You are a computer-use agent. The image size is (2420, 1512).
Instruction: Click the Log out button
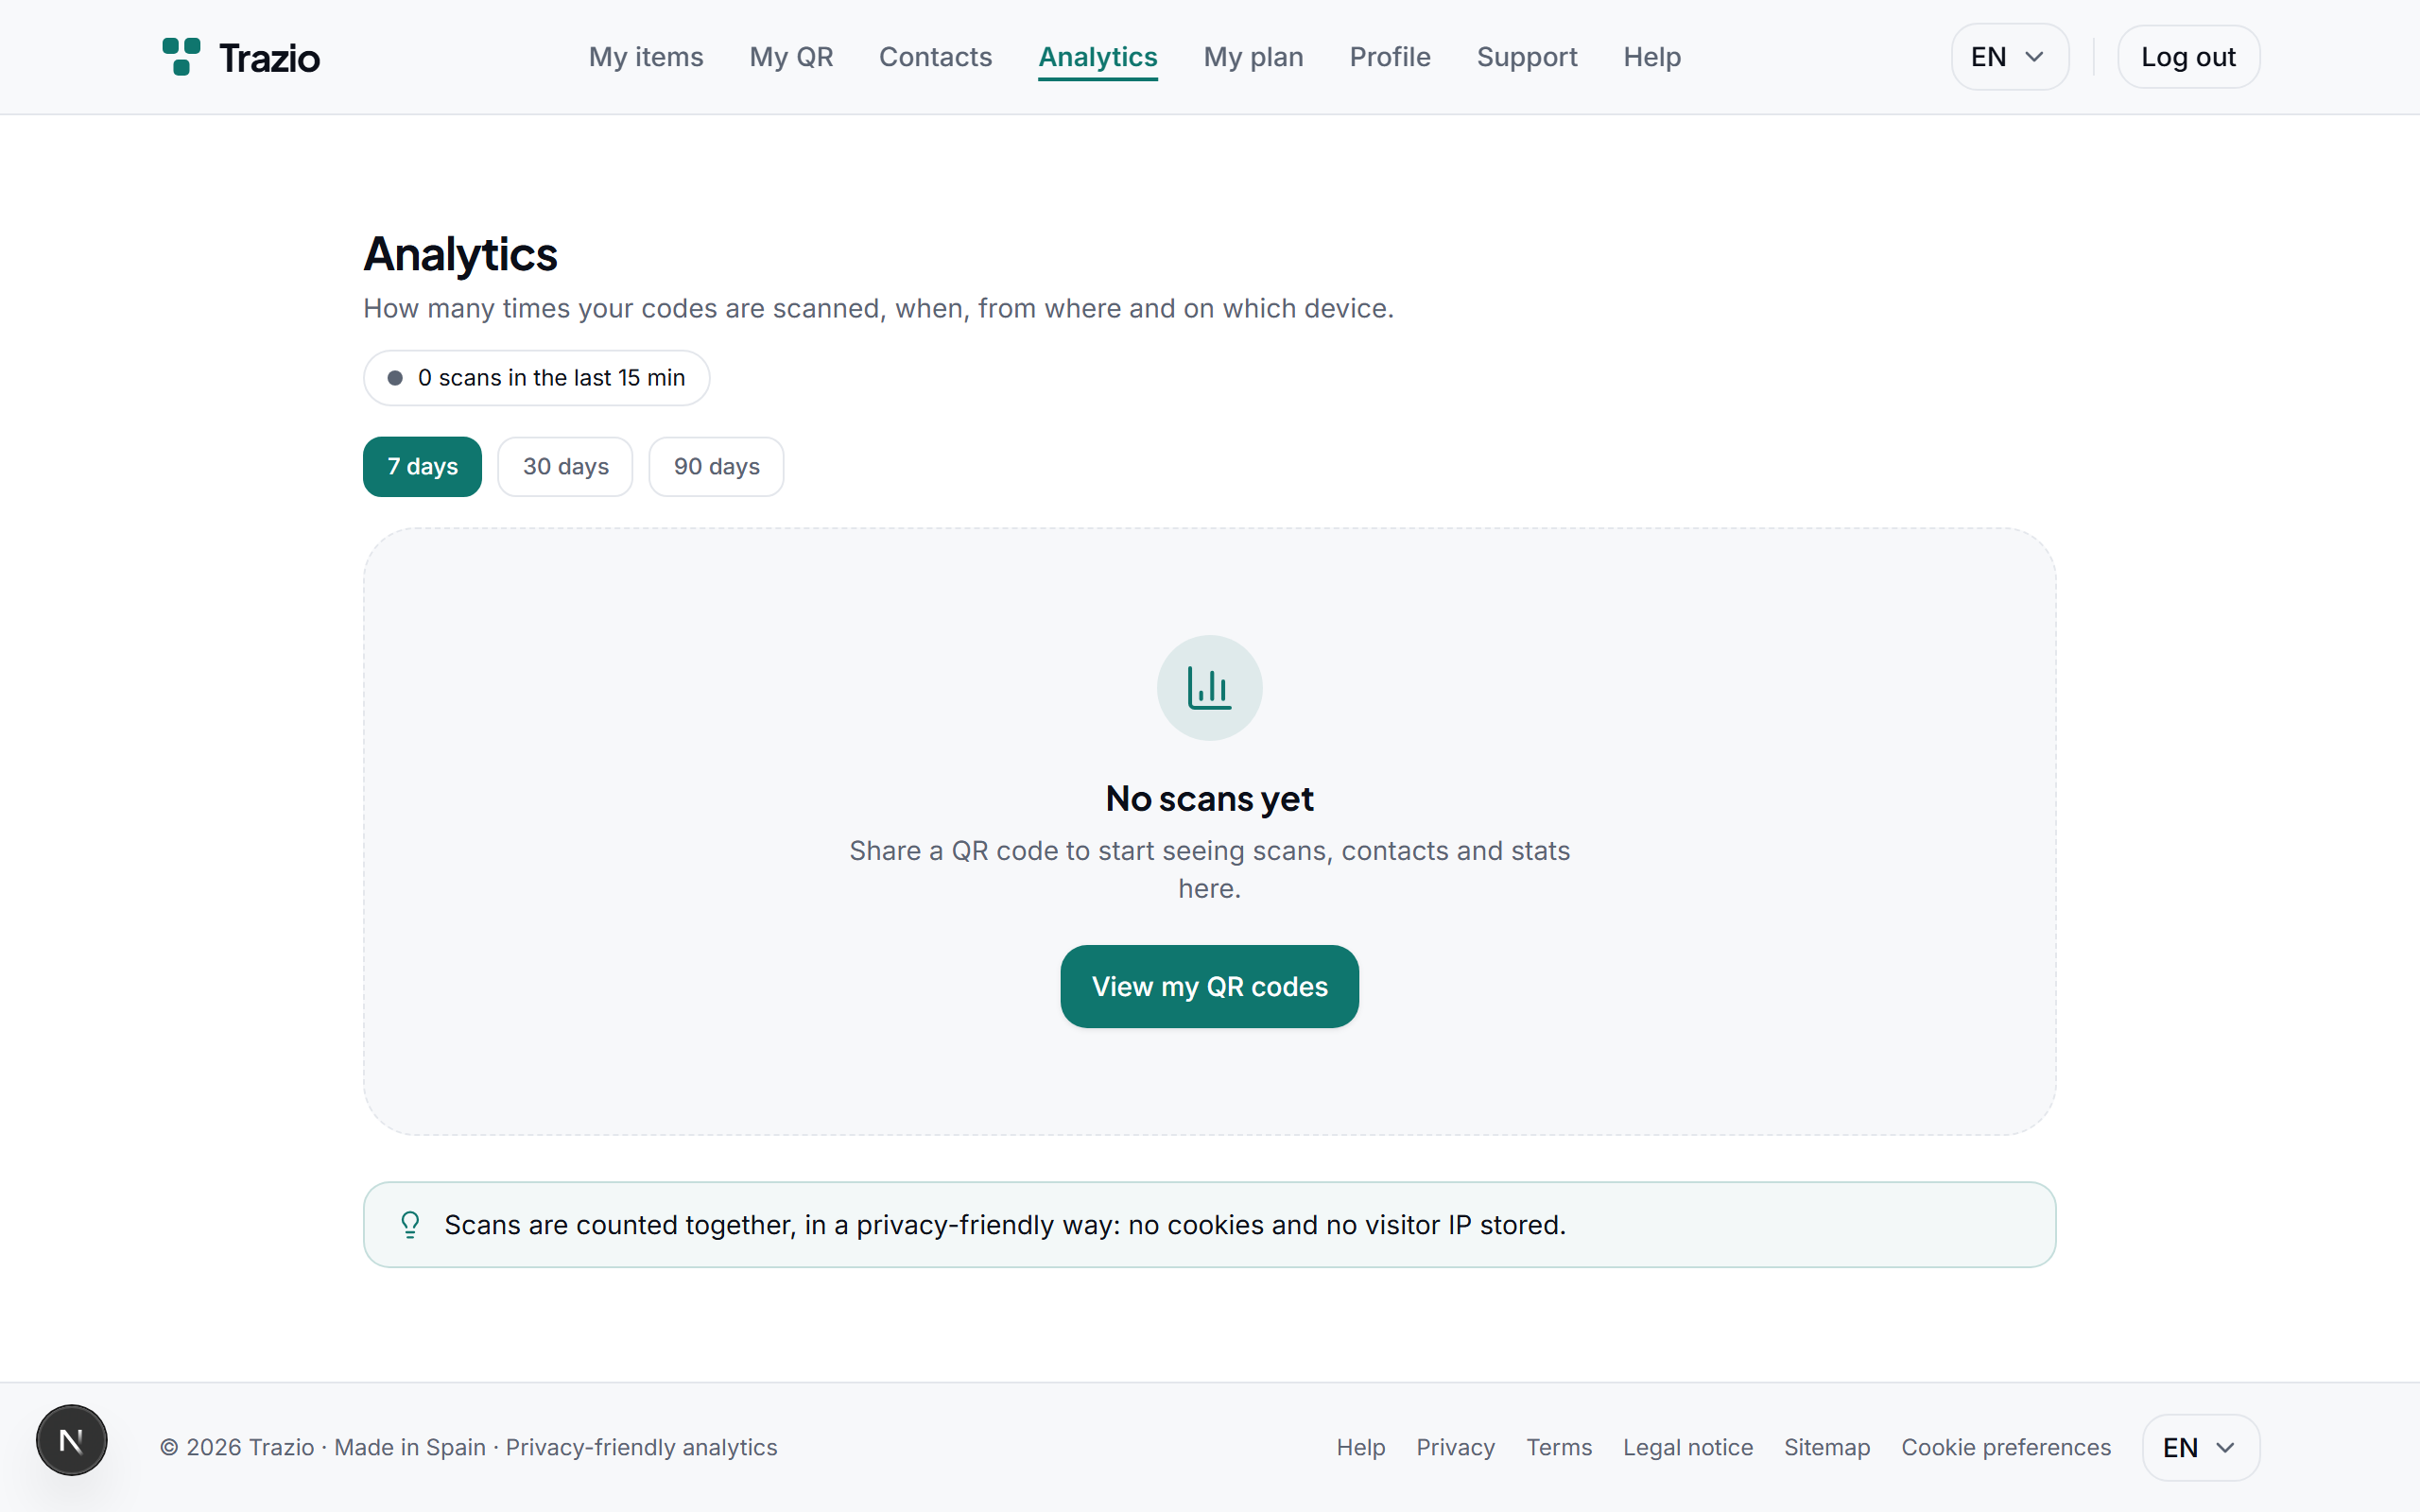click(2188, 57)
